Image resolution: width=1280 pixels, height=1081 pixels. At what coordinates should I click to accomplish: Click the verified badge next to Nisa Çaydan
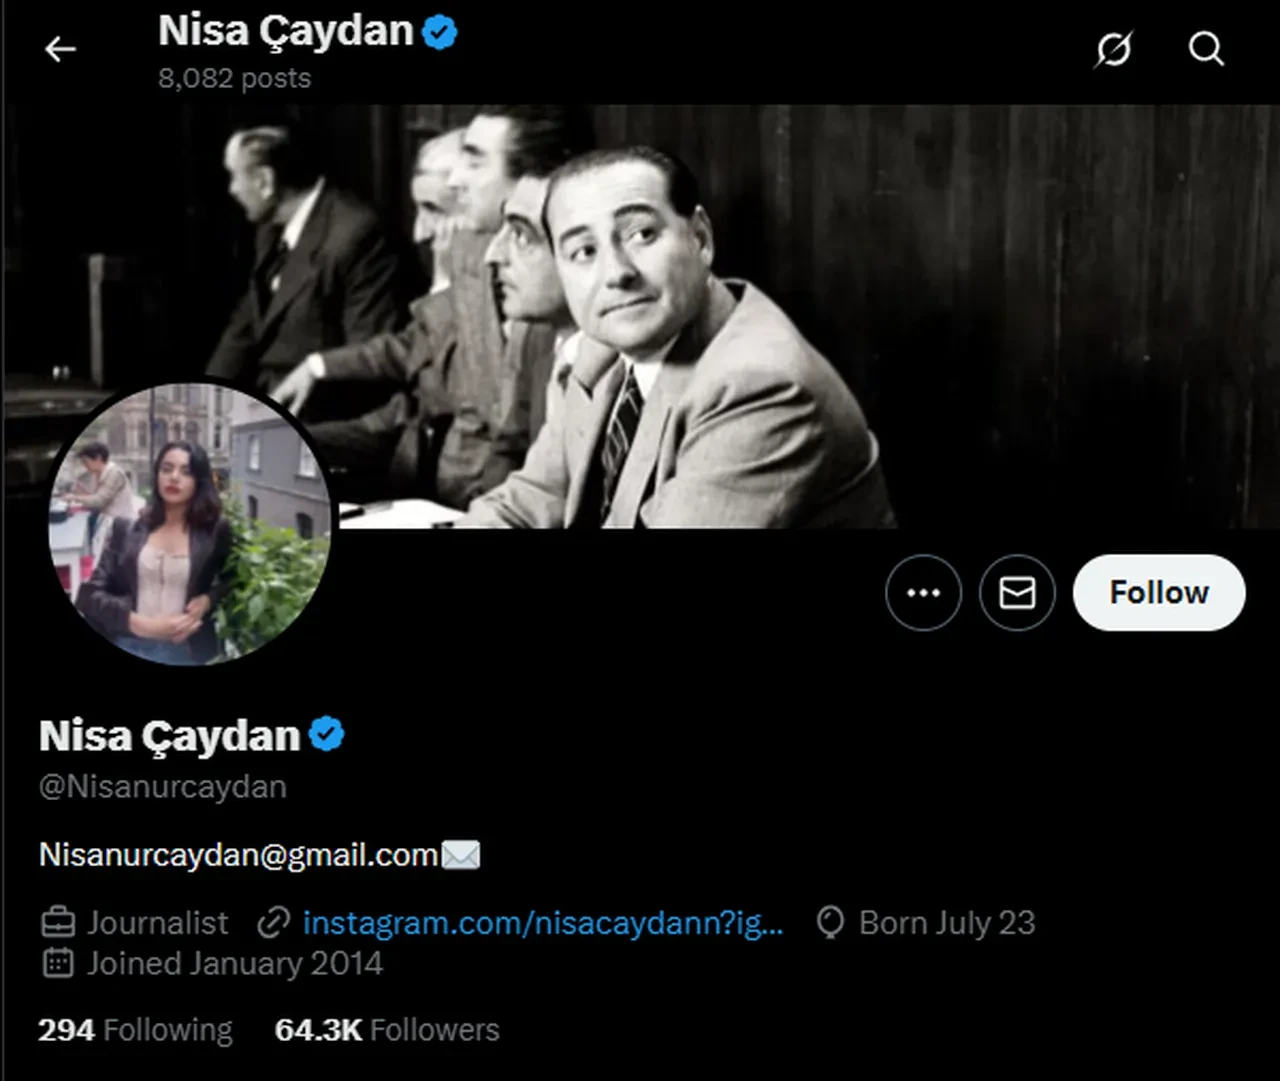tap(326, 733)
